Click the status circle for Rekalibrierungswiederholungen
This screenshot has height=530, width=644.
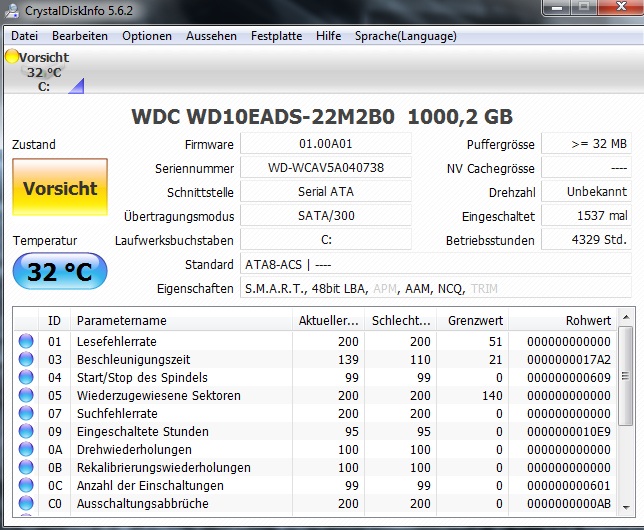[x=26, y=468]
